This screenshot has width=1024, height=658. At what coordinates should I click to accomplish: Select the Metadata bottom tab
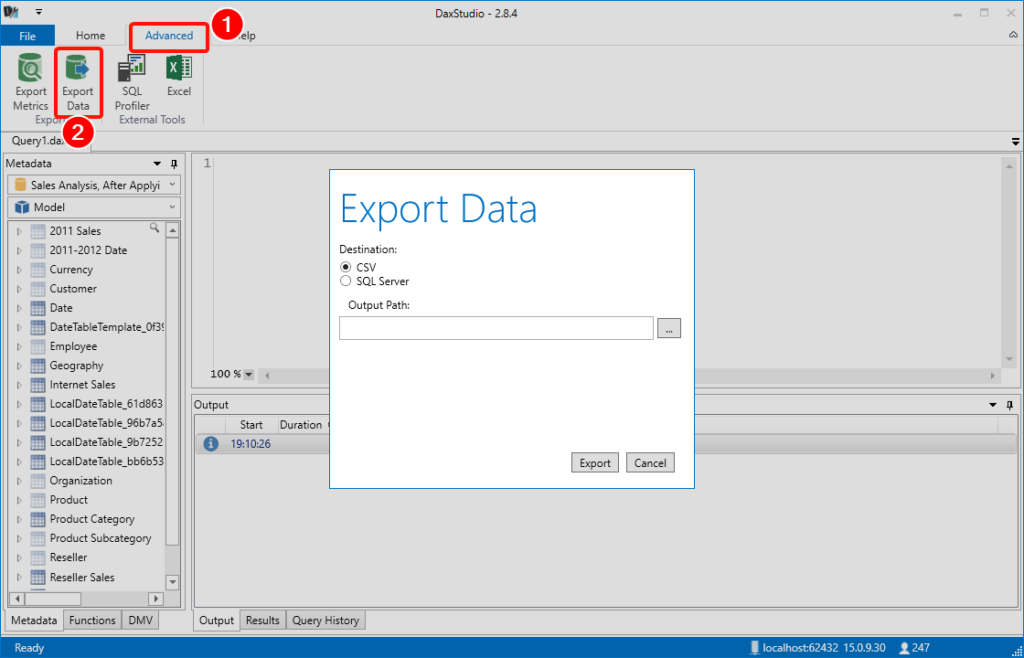pos(34,620)
